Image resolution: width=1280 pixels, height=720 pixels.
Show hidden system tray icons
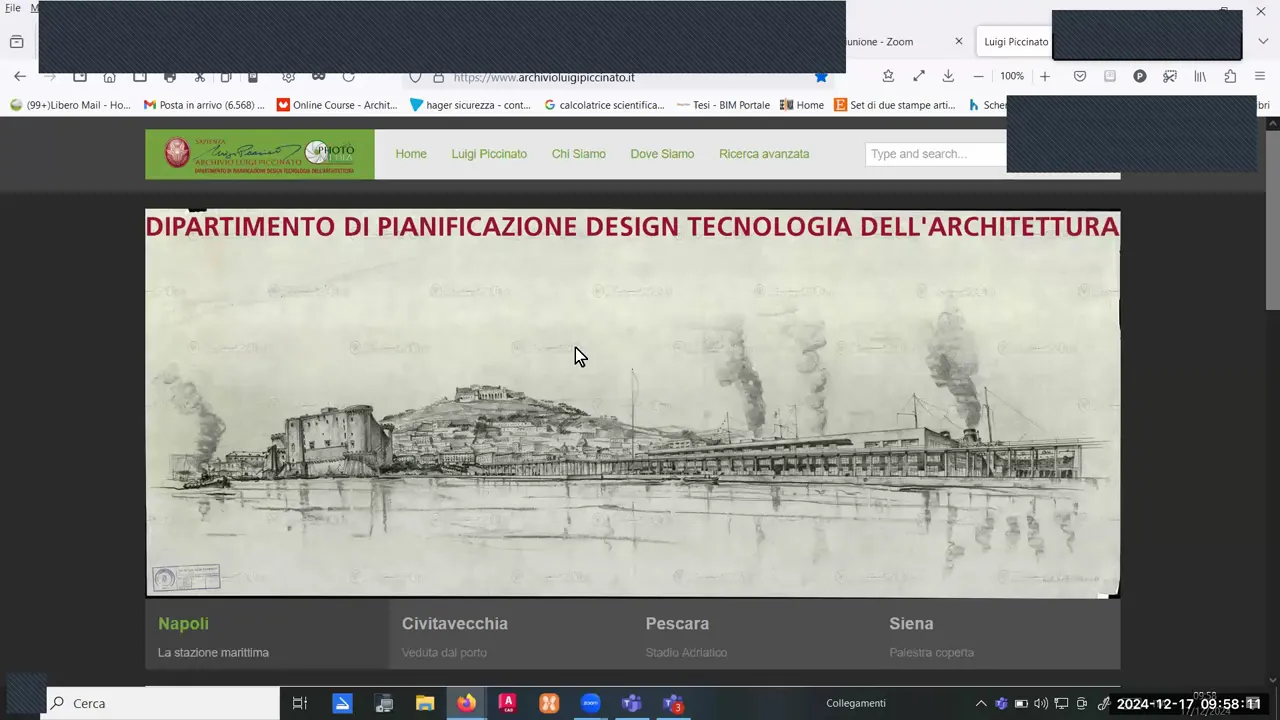981,703
